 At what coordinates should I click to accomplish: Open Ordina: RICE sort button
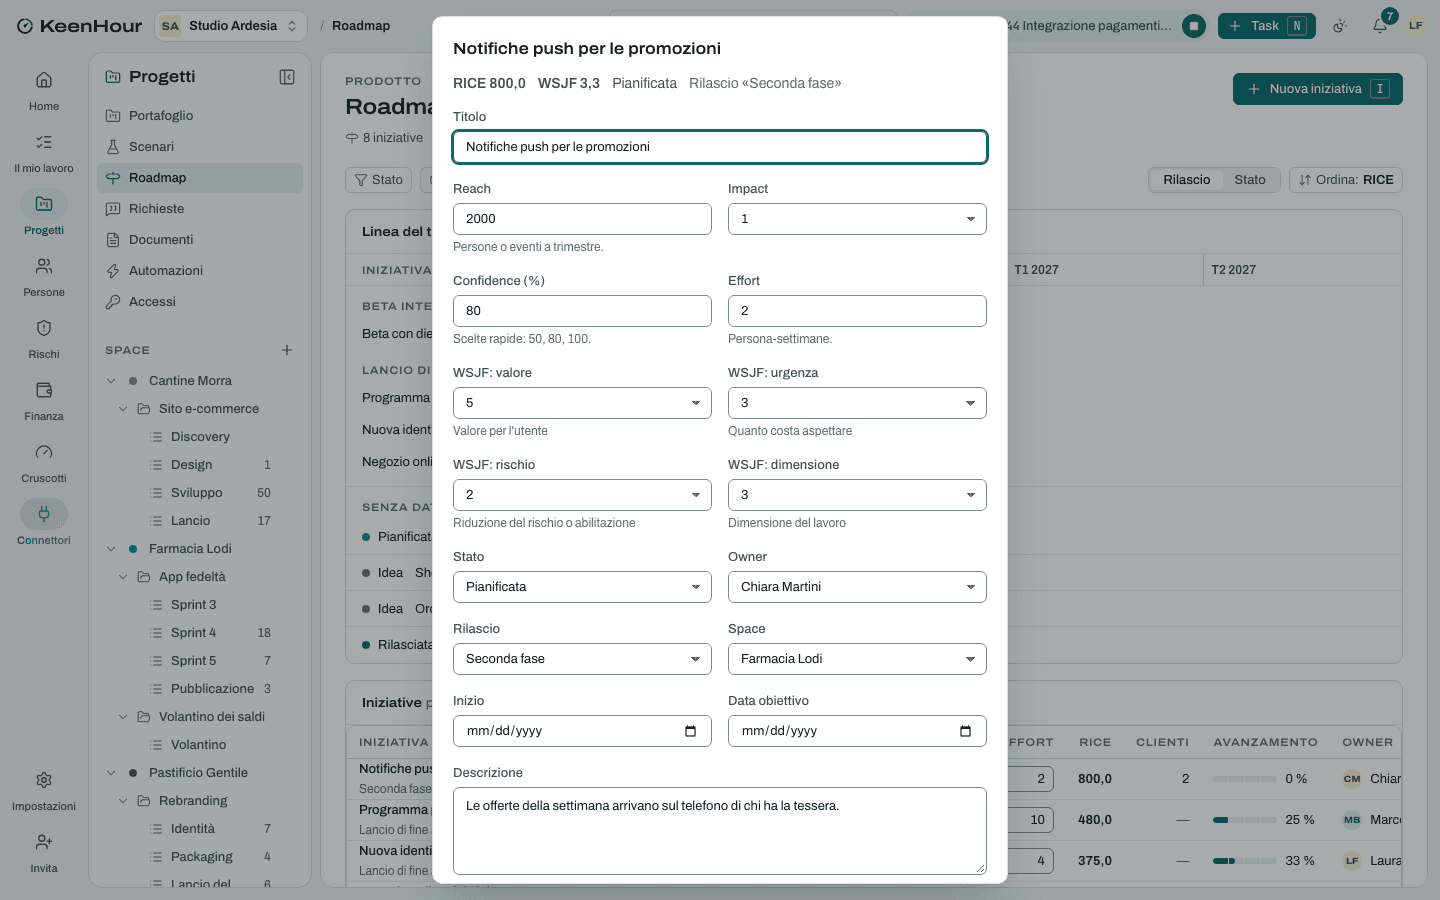[x=1346, y=180]
